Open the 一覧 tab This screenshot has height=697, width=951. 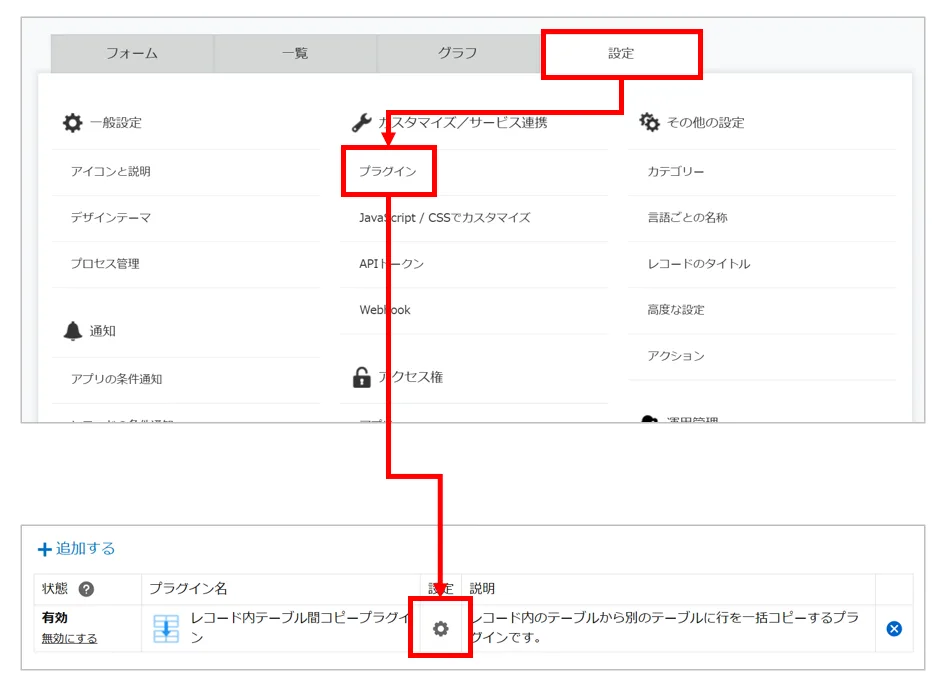click(x=295, y=53)
